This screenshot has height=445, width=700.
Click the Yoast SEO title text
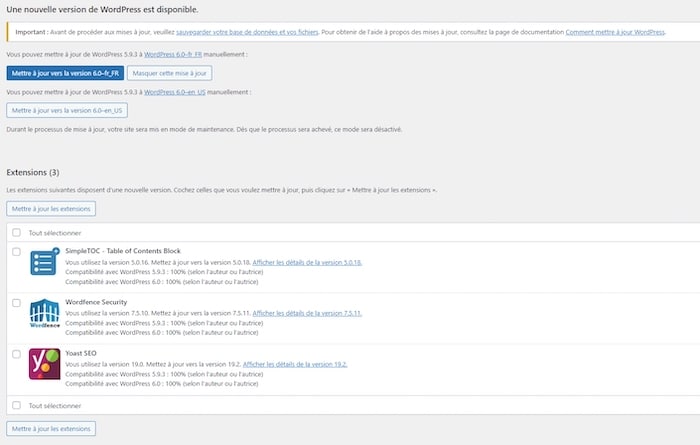click(81, 353)
